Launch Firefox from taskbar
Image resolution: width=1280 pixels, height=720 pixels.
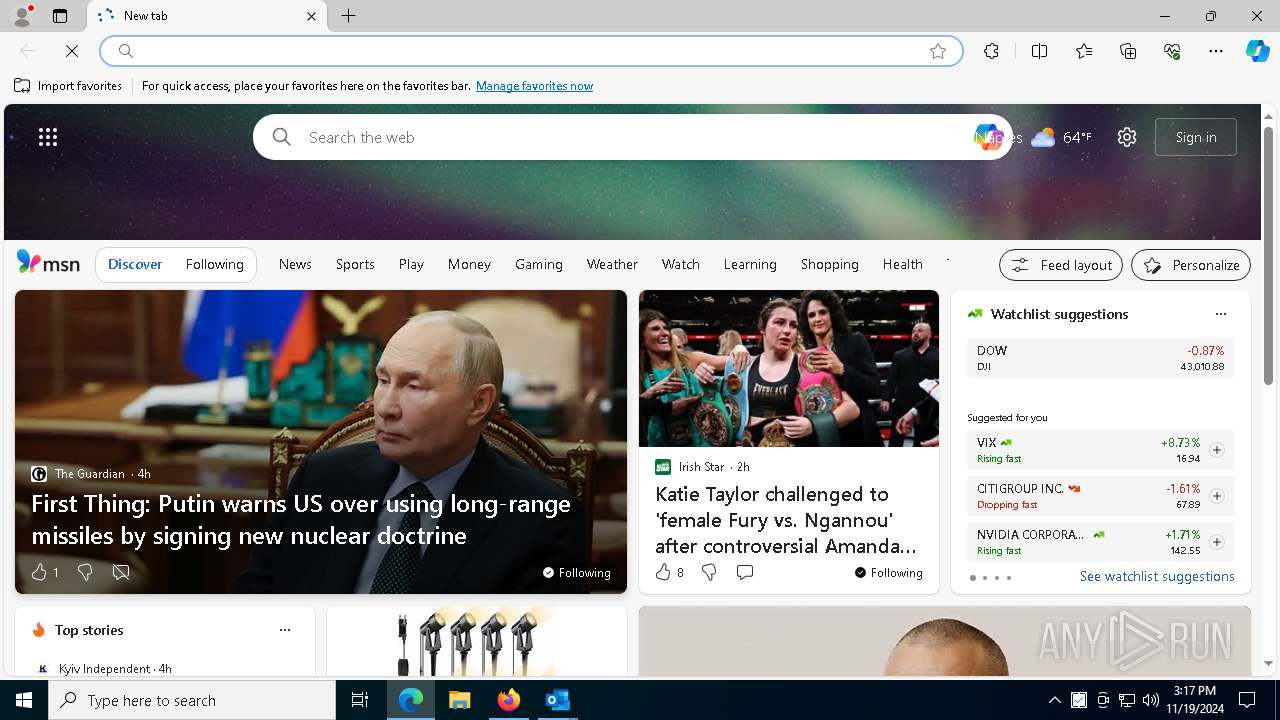click(509, 700)
